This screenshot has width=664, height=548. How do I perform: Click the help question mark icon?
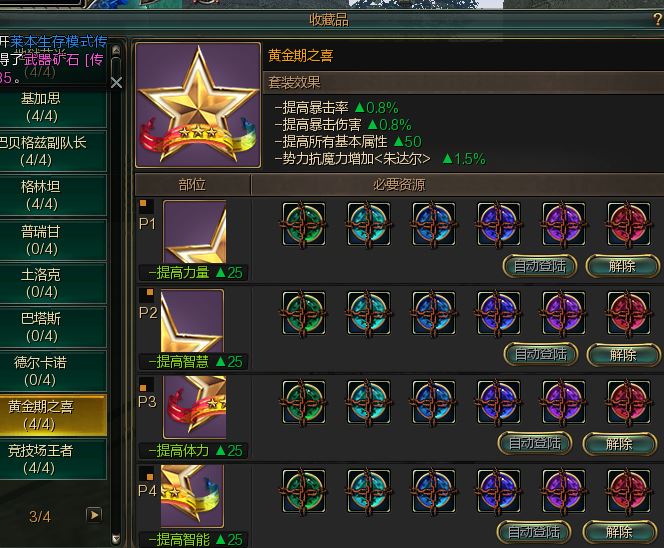(658, 19)
